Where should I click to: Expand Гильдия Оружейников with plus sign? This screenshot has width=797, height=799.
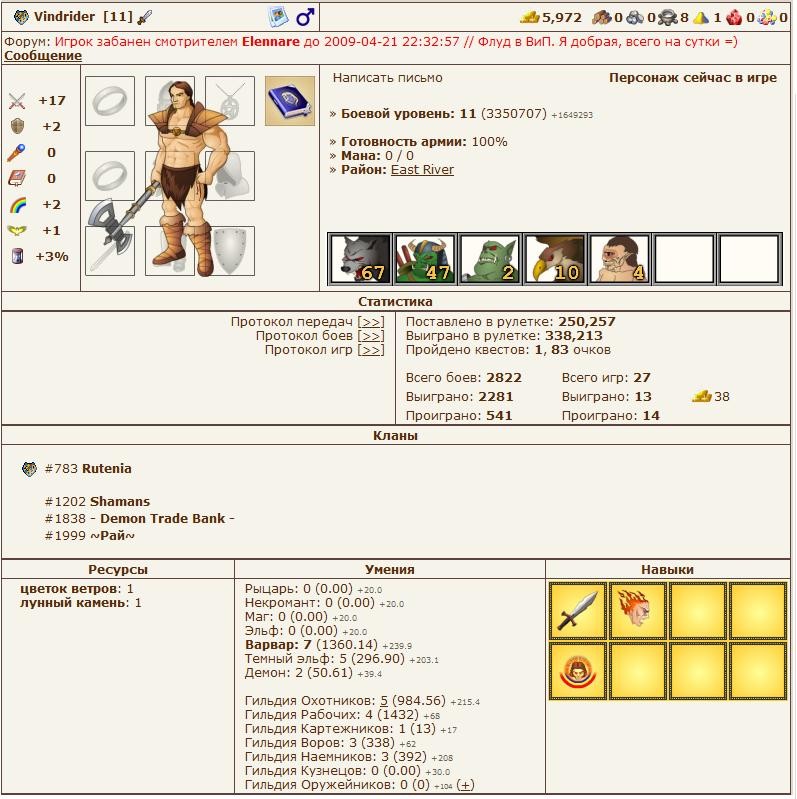click(465, 785)
